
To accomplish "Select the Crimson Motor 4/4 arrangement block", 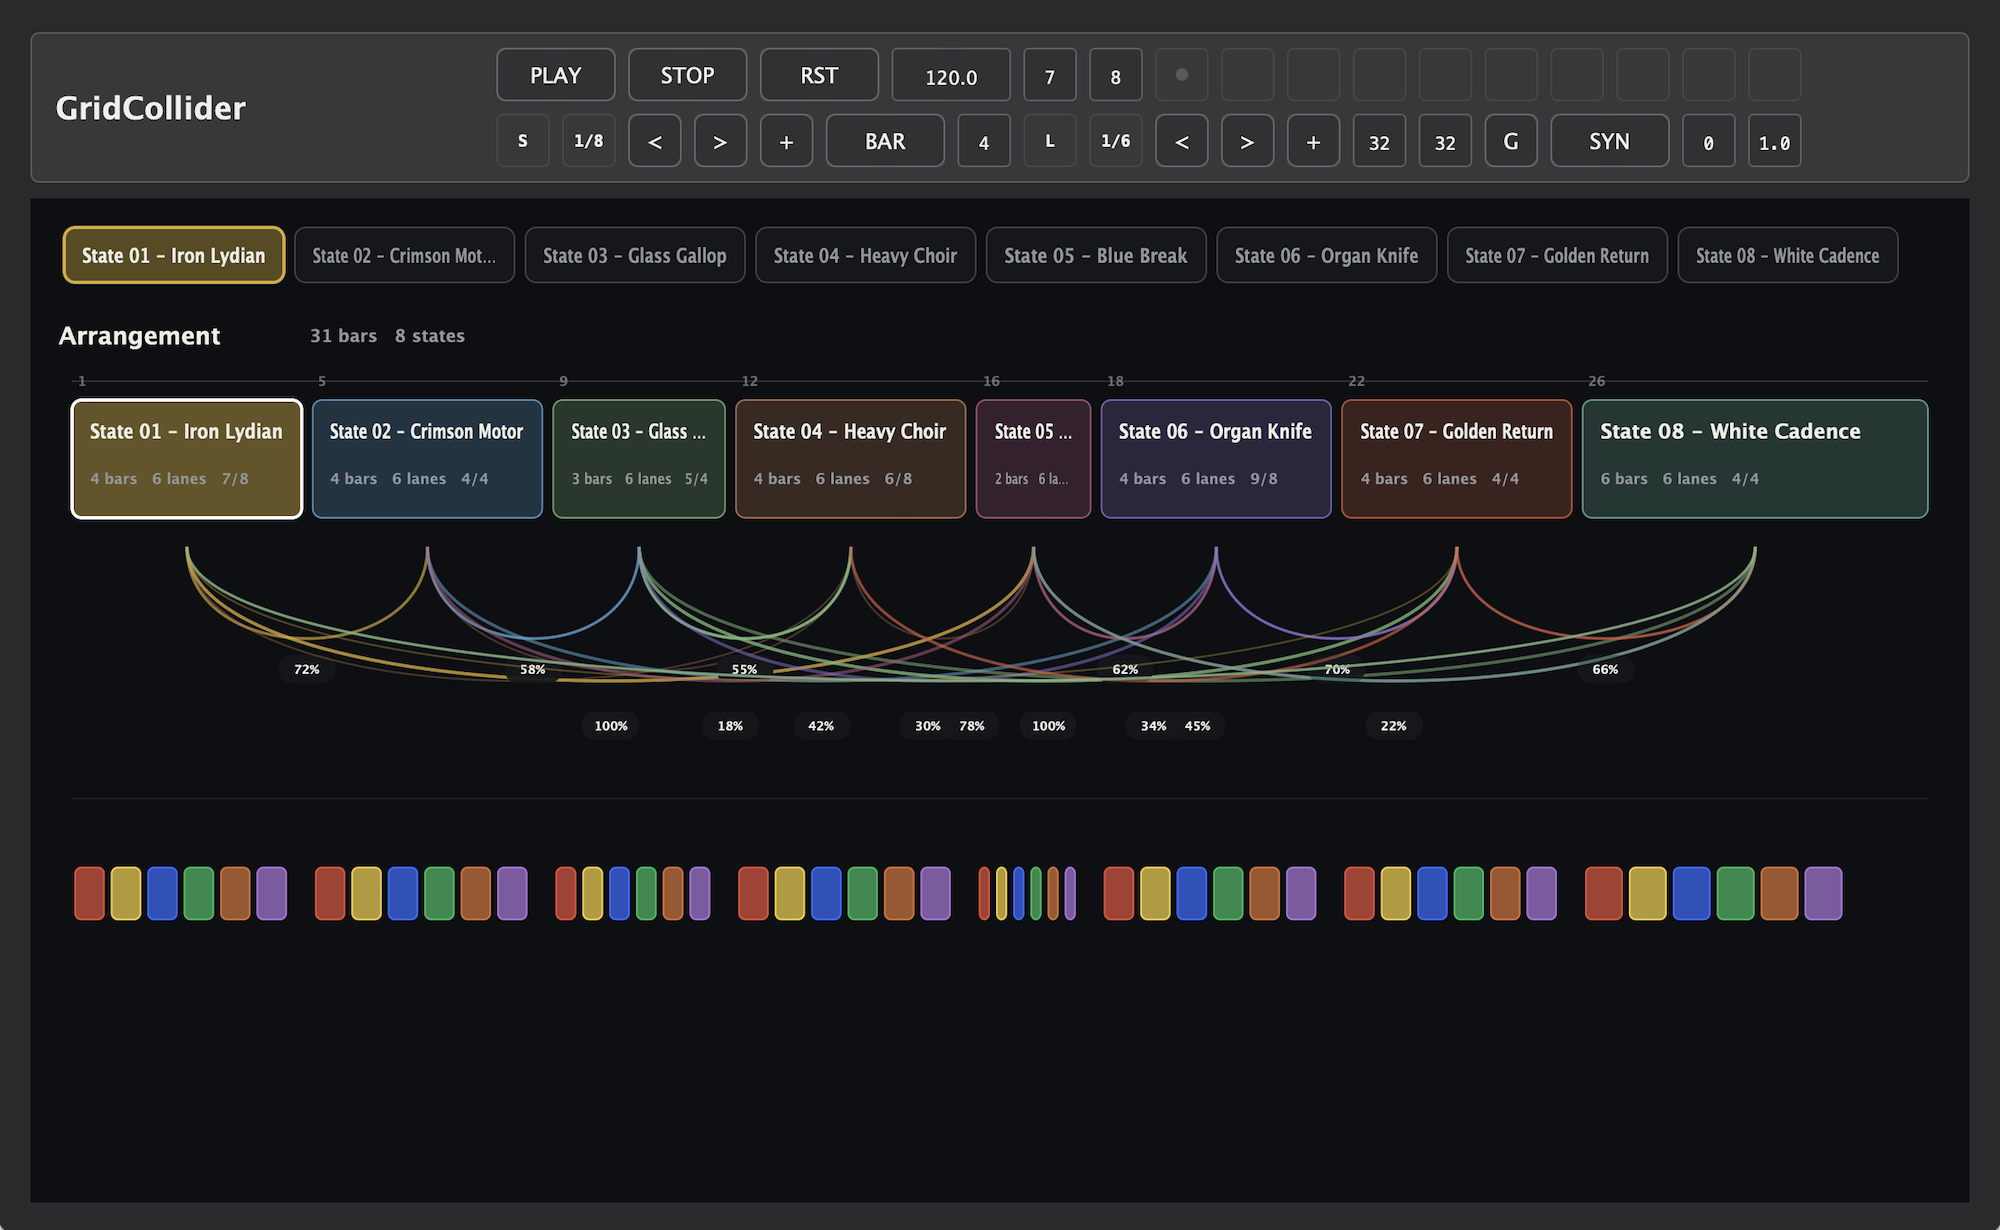I will (x=427, y=459).
